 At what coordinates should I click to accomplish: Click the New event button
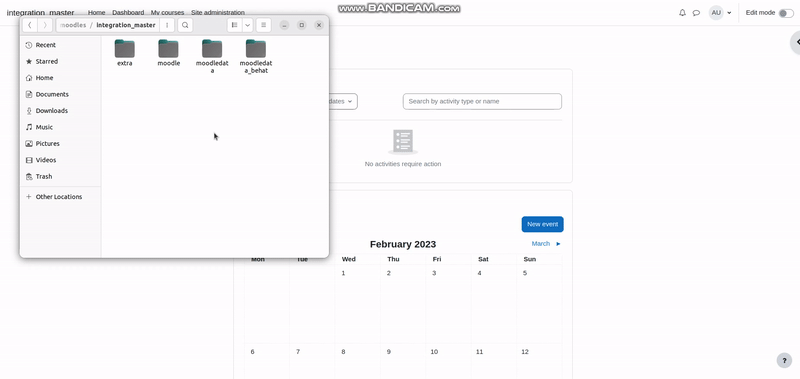542,224
